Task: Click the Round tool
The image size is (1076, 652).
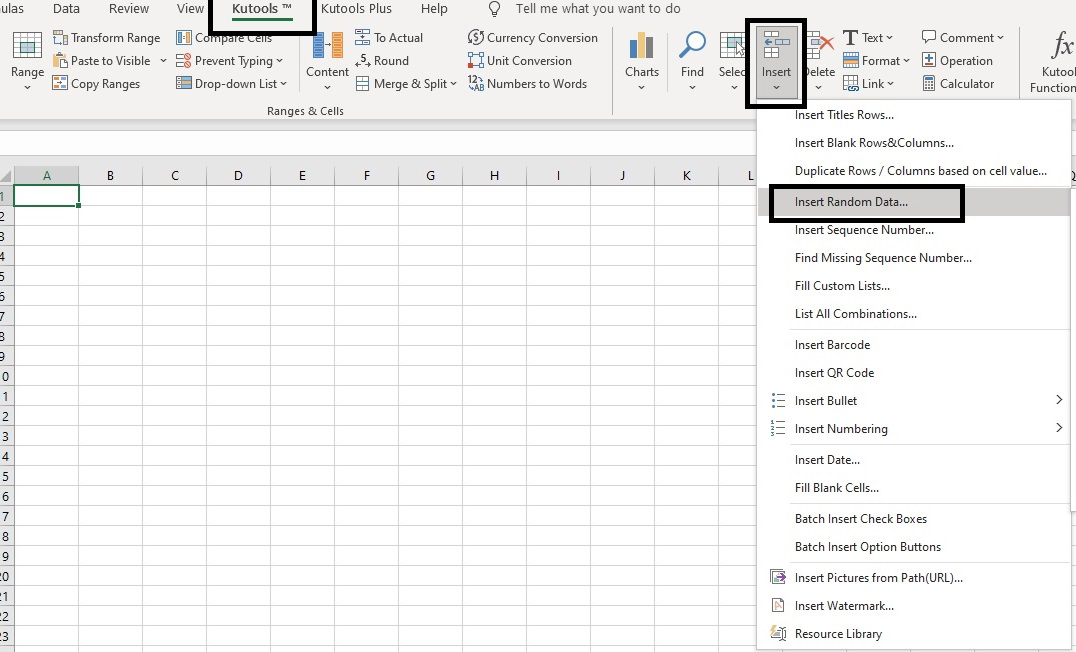Action: tap(382, 60)
